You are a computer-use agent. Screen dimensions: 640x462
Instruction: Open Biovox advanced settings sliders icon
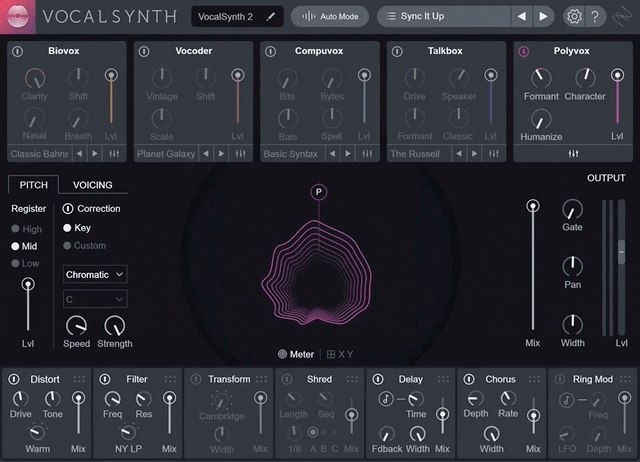click(114, 154)
